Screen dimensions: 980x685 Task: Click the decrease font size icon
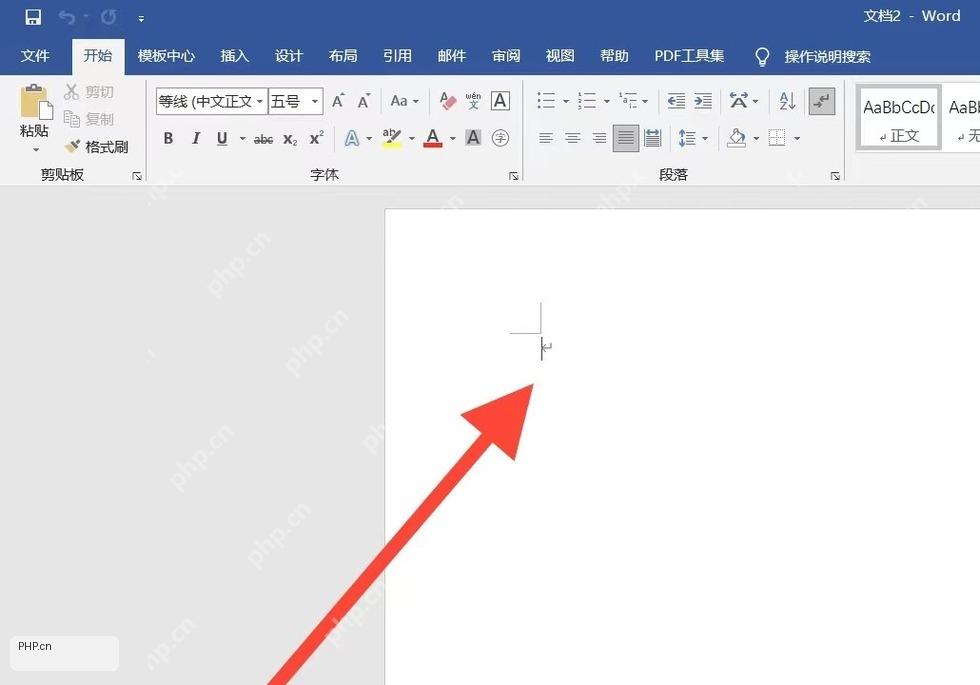point(364,101)
